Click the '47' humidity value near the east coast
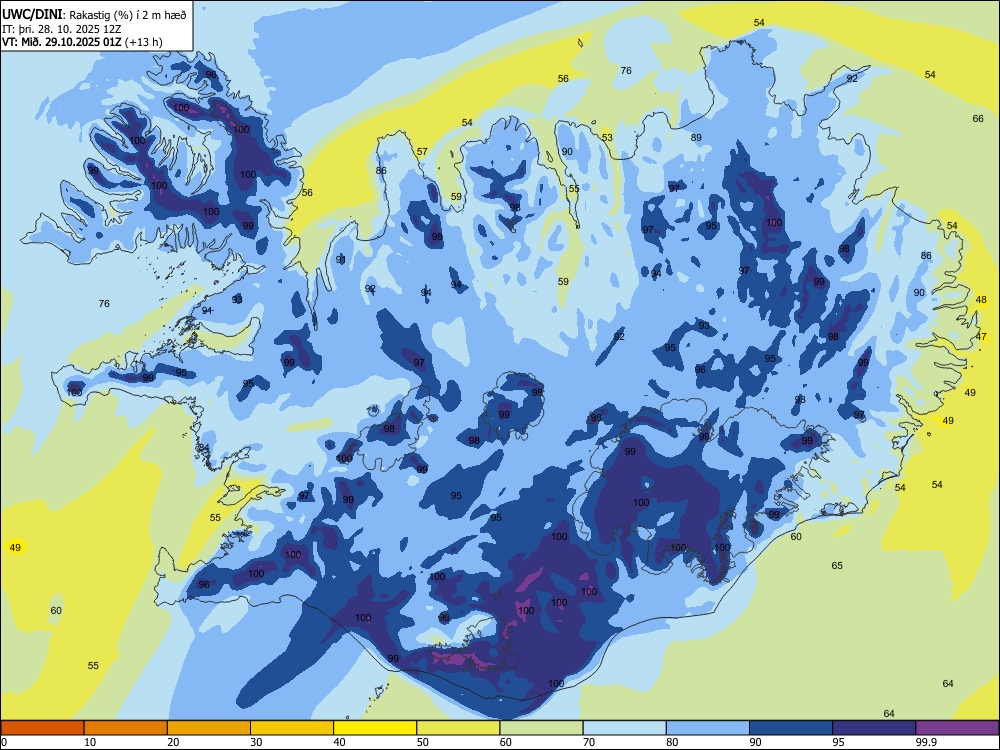The image size is (1000, 750). click(981, 337)
